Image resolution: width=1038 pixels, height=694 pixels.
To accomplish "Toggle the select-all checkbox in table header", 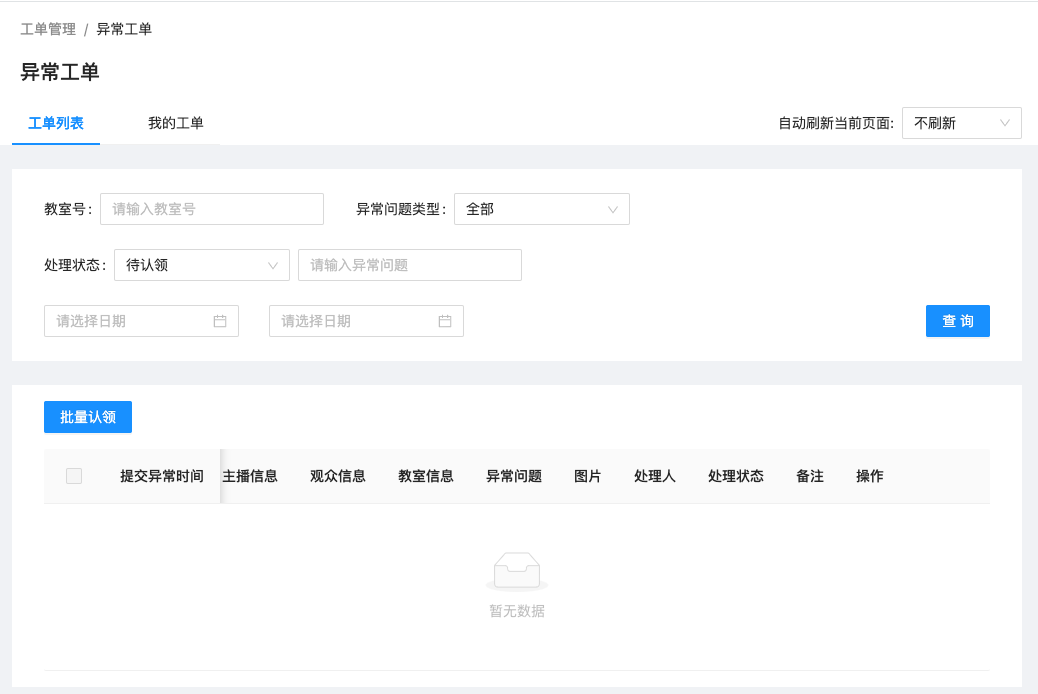I will coord(73,476).
